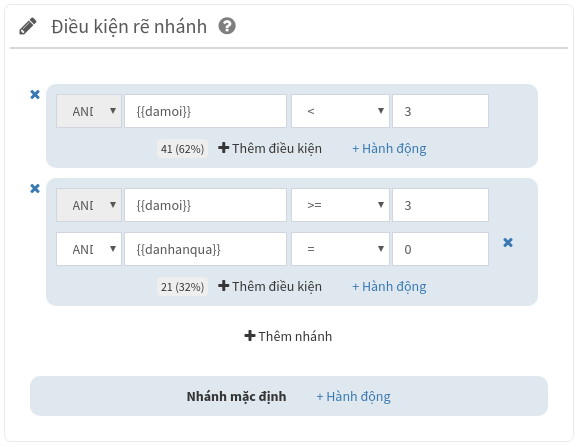Click the 41 (62%) count badge
Viewport: 578px width, 447px height.
pyautogui.click(x=182, y=149)
